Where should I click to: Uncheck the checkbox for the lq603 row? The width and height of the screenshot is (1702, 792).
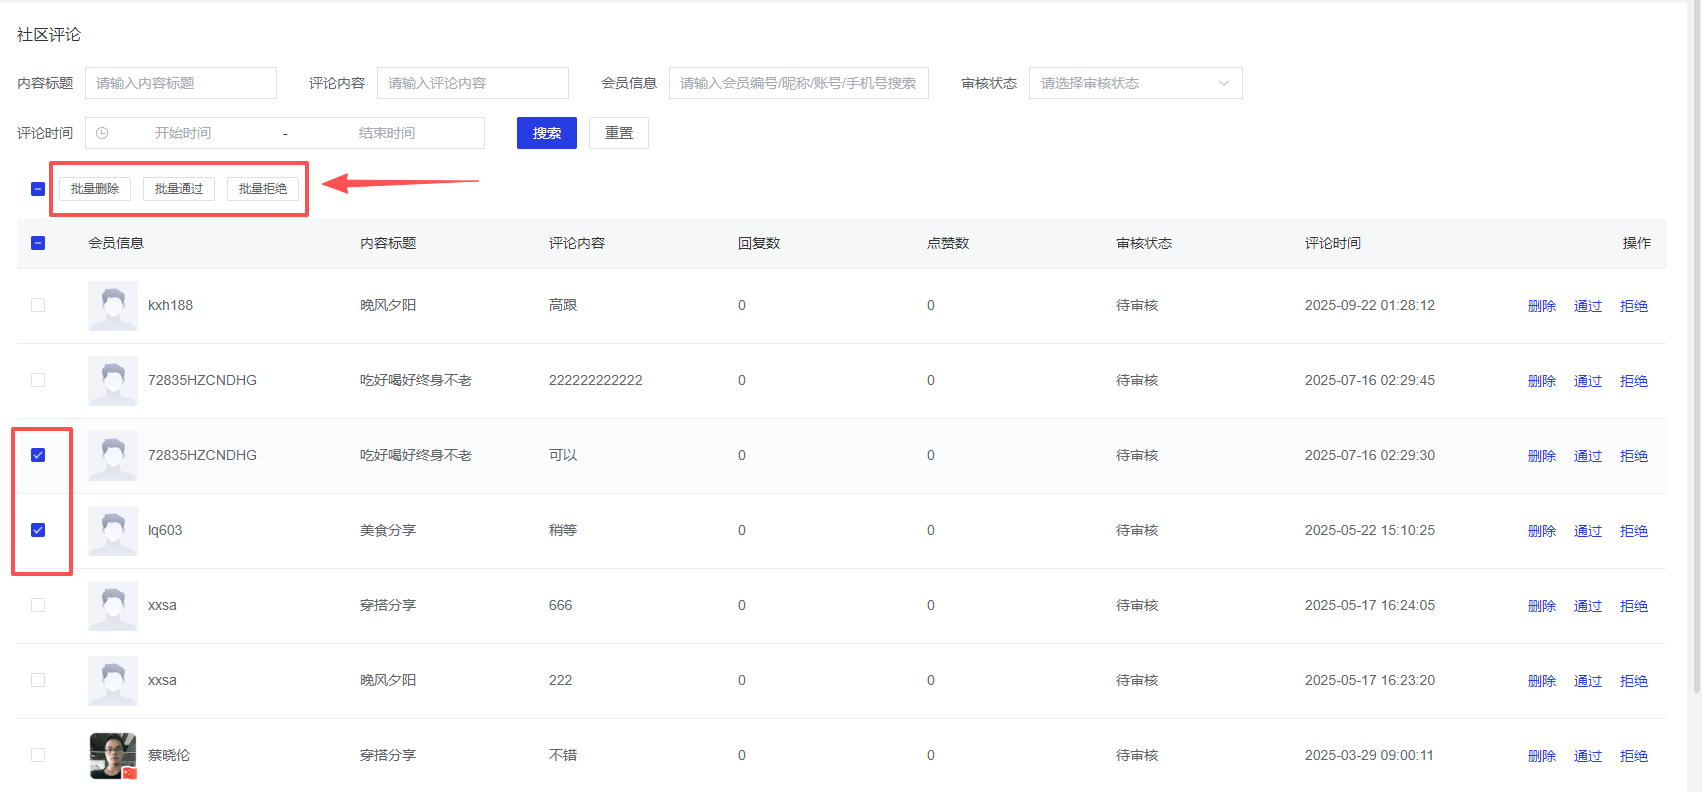tap(38, 530)
